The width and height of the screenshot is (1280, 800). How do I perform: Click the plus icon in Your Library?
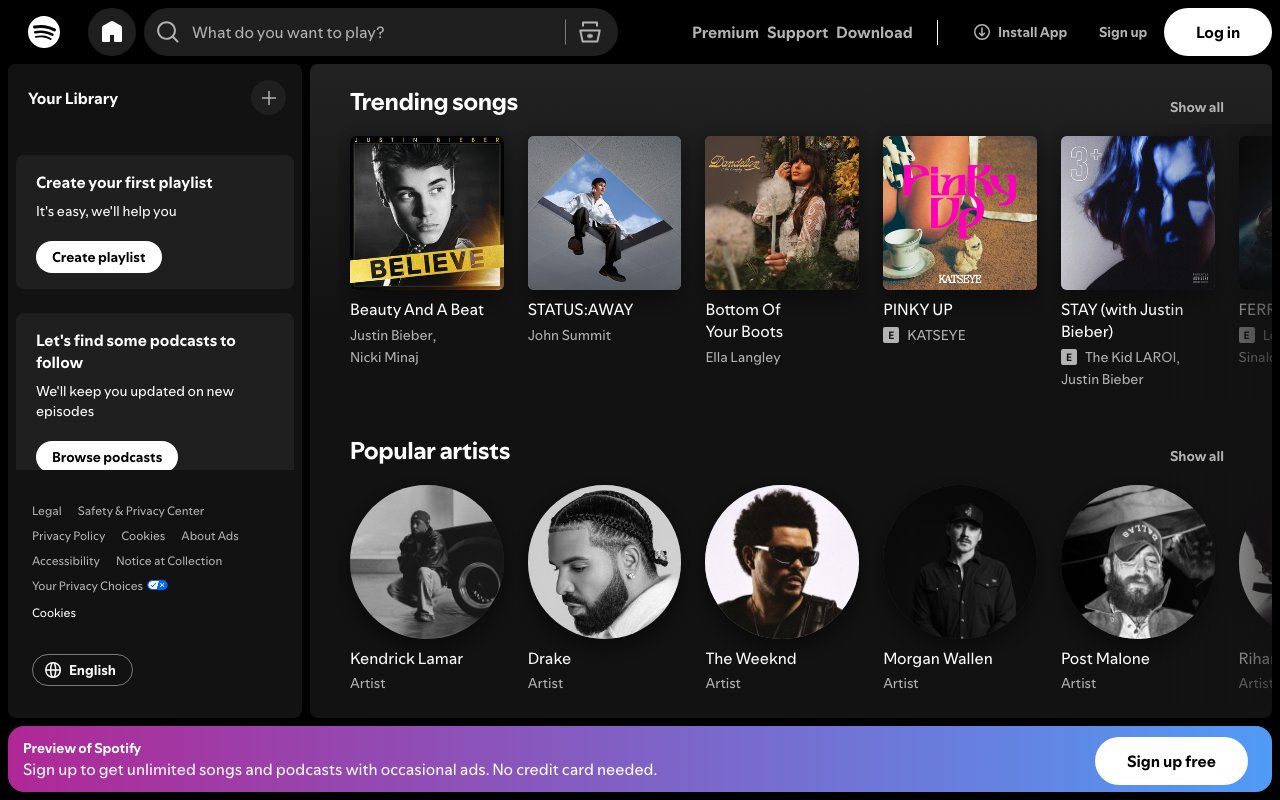(268, 98)
